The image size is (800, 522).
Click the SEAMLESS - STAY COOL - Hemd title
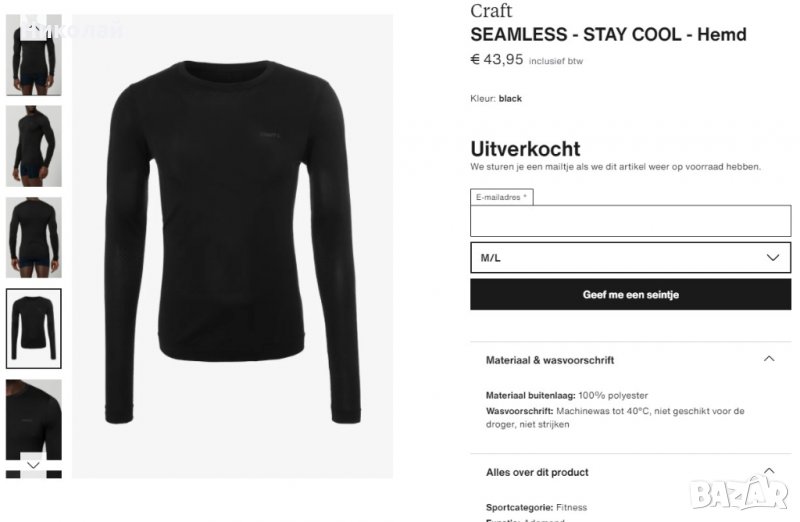coord(608,35)
